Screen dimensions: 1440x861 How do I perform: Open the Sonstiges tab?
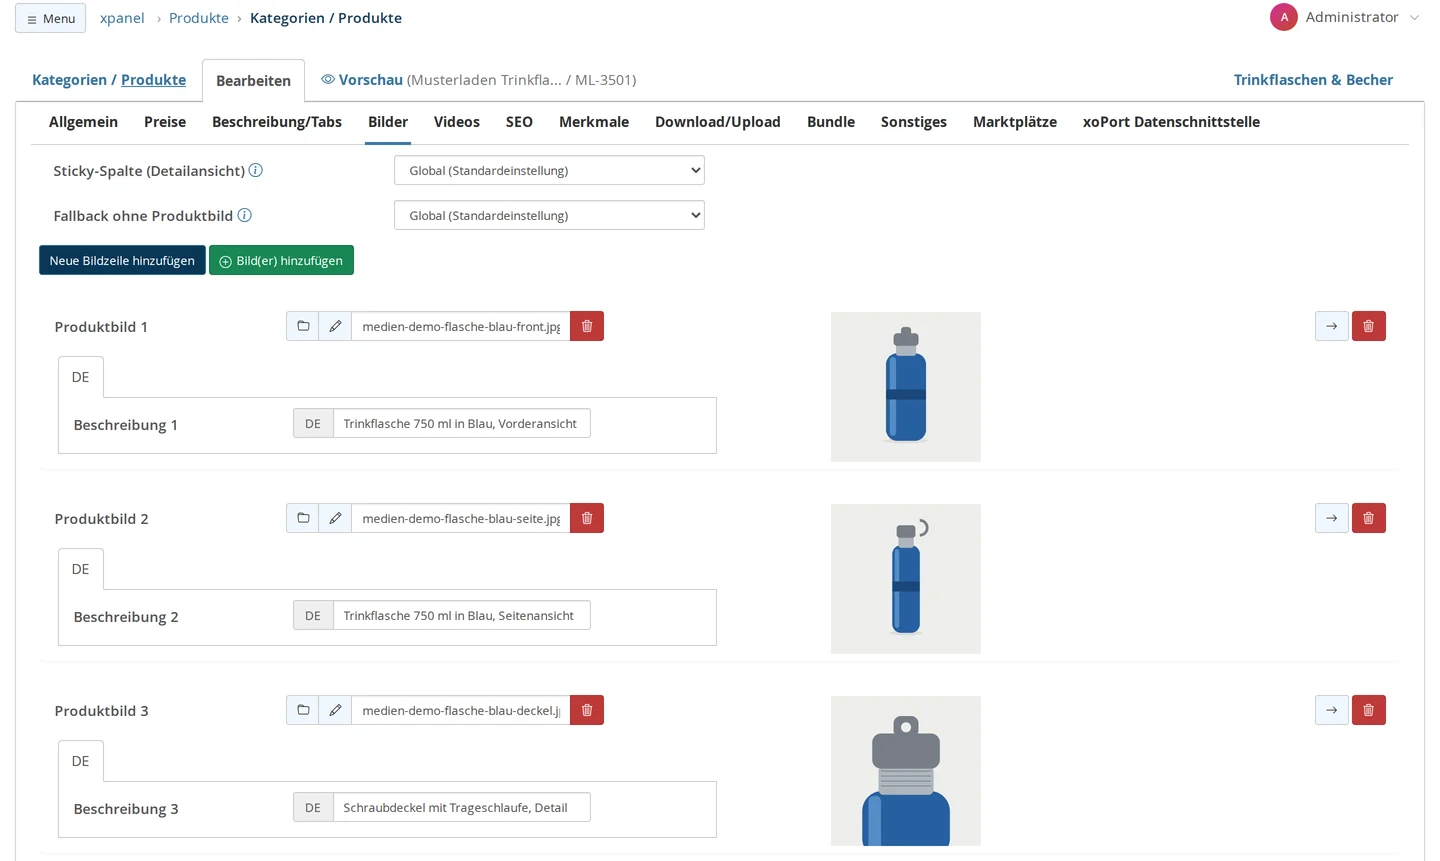tap(914, 122)
